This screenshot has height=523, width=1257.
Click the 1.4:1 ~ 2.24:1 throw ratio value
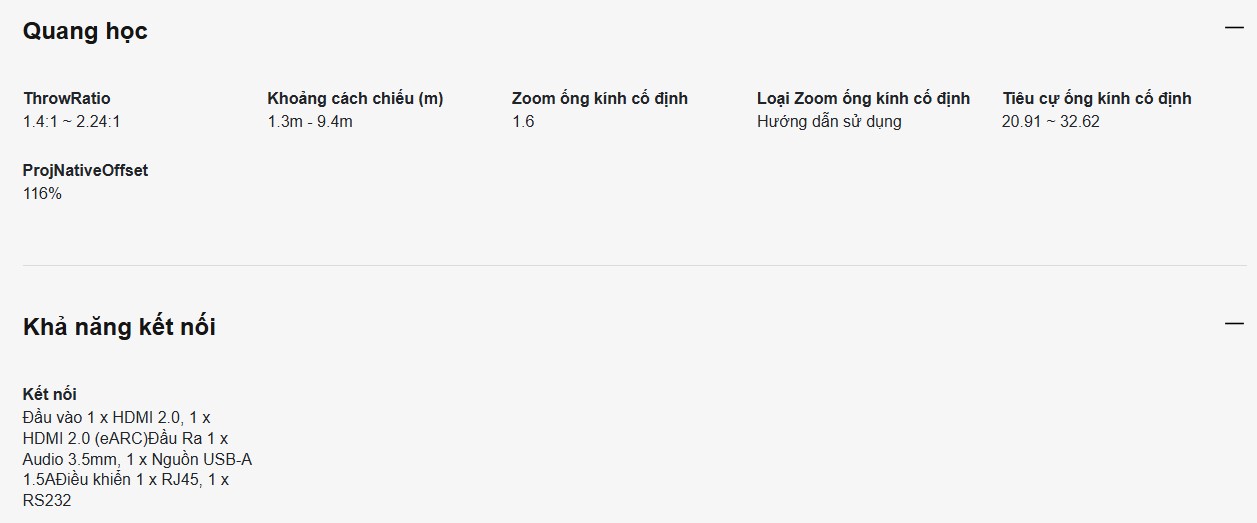point(72,122)
